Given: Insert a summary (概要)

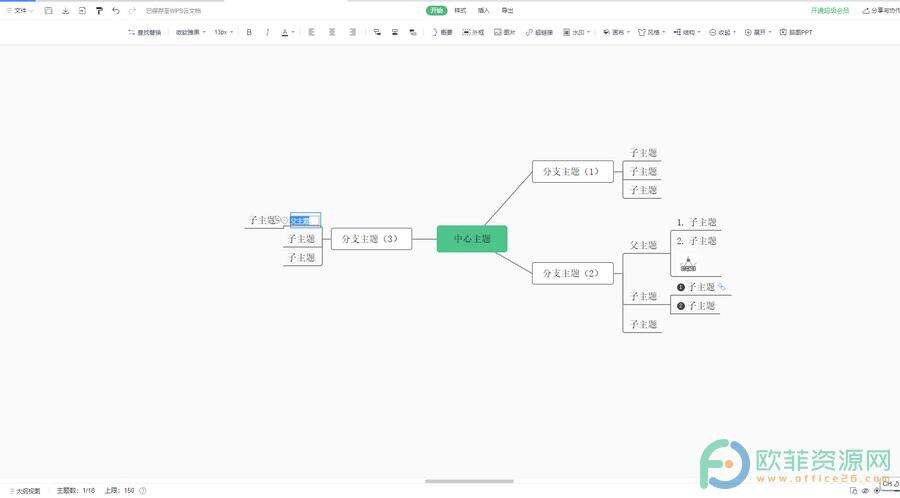Looking at the screenshot, I should (442, 33).
